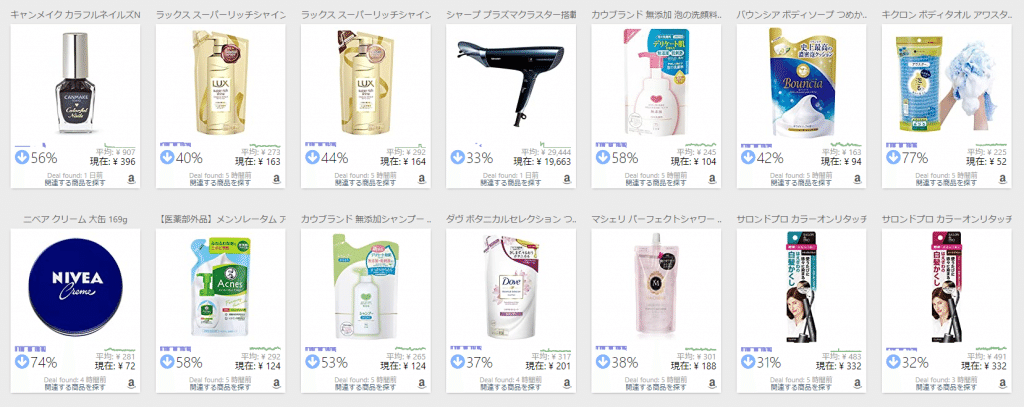Click the blue down-arrow icon beside 74%

point(22,362)
